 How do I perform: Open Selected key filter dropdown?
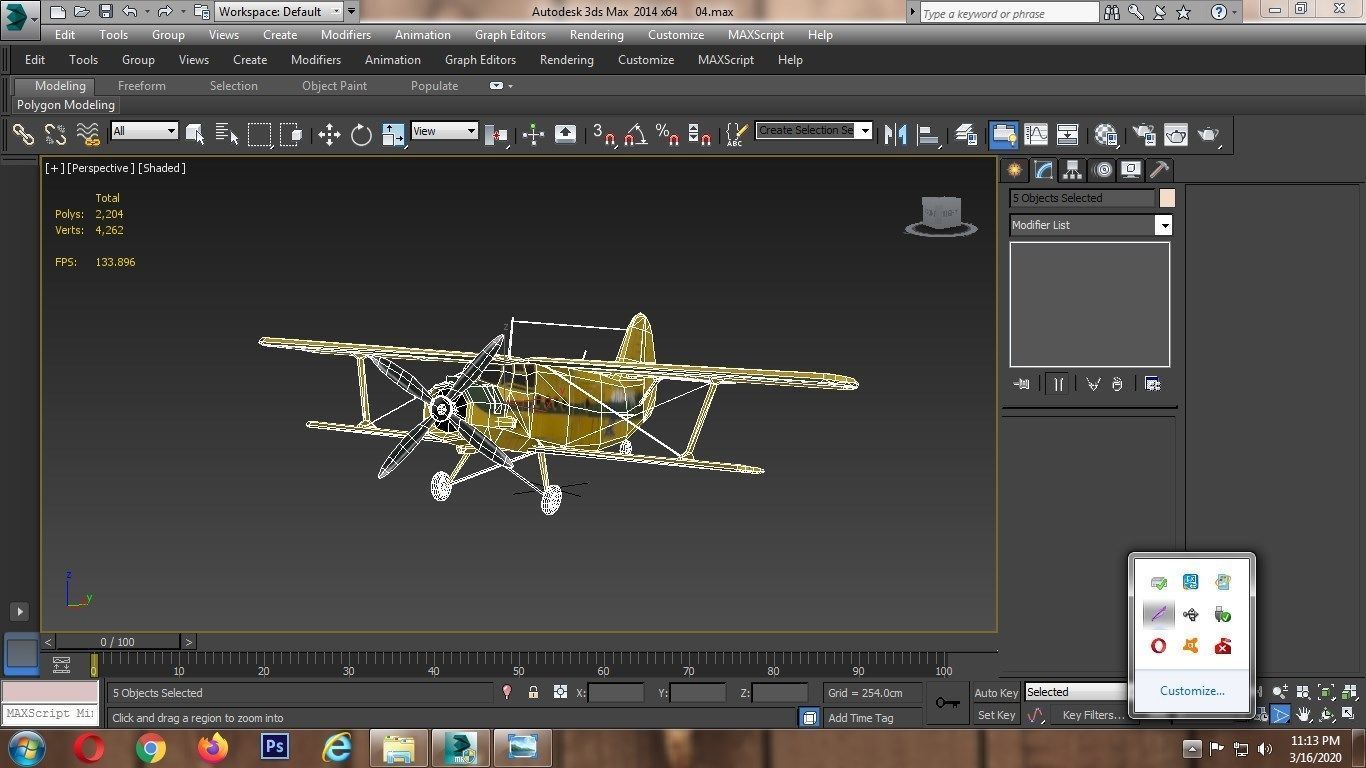1077,692
